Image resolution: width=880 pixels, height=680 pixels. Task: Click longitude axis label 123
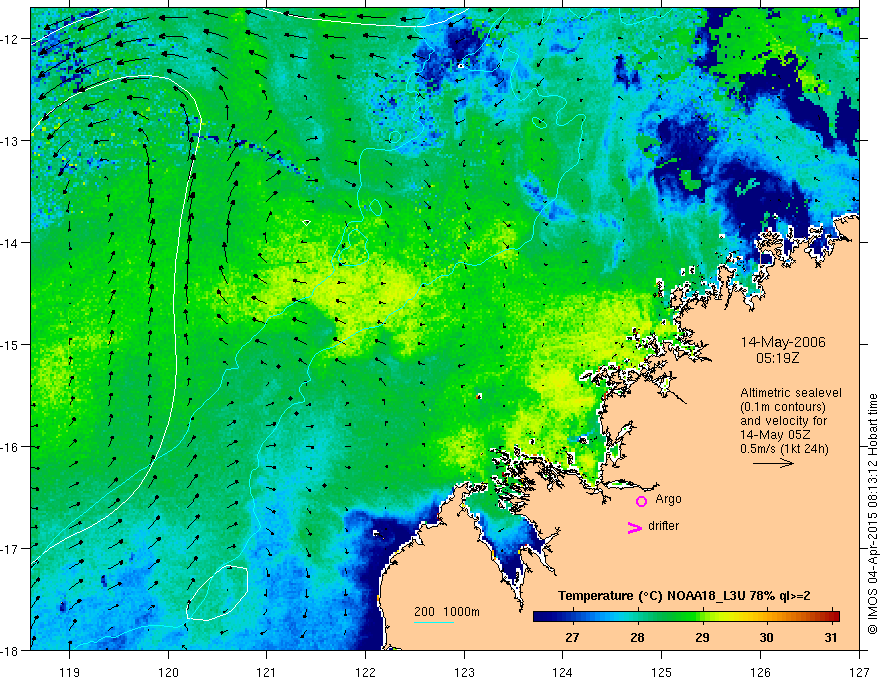tap(464, 673)
